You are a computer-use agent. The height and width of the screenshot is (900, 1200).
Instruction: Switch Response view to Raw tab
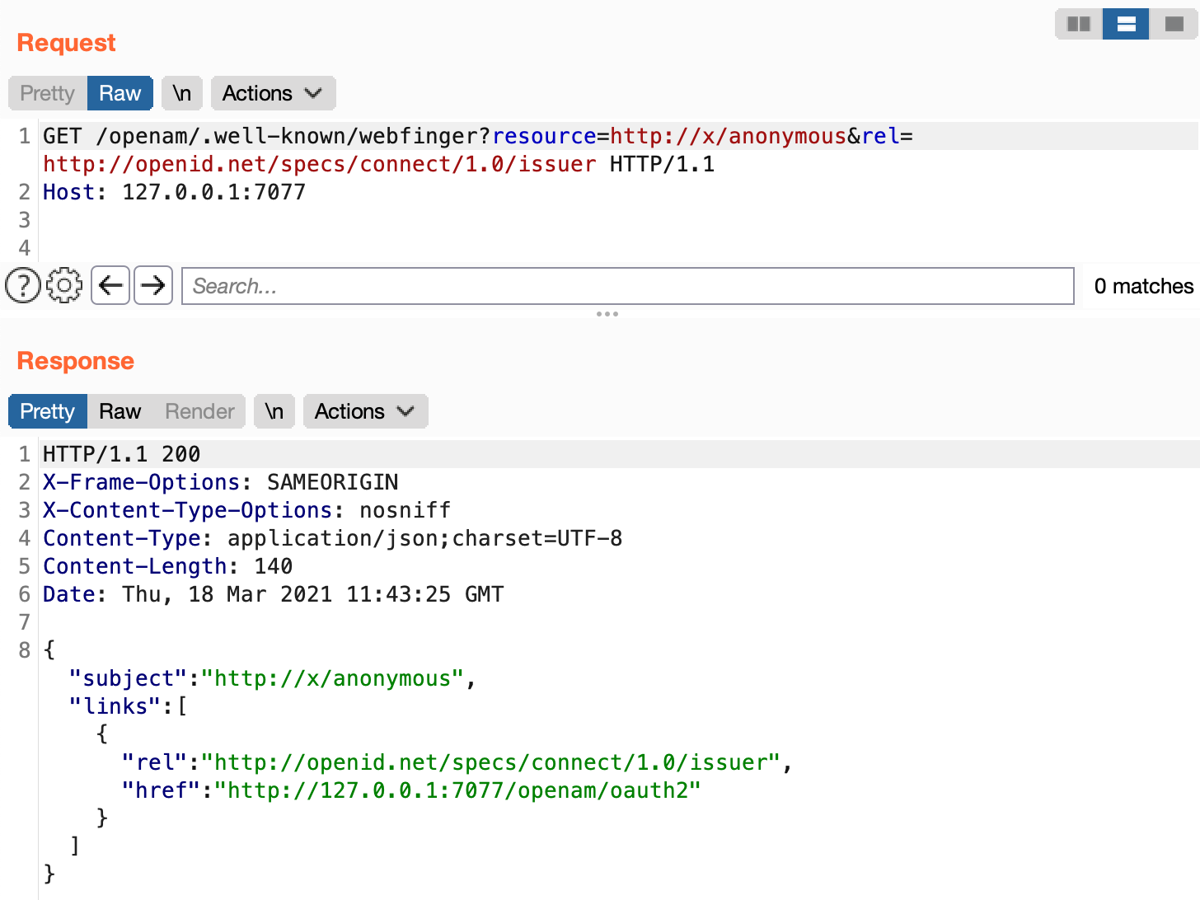(x=120, y=411)
